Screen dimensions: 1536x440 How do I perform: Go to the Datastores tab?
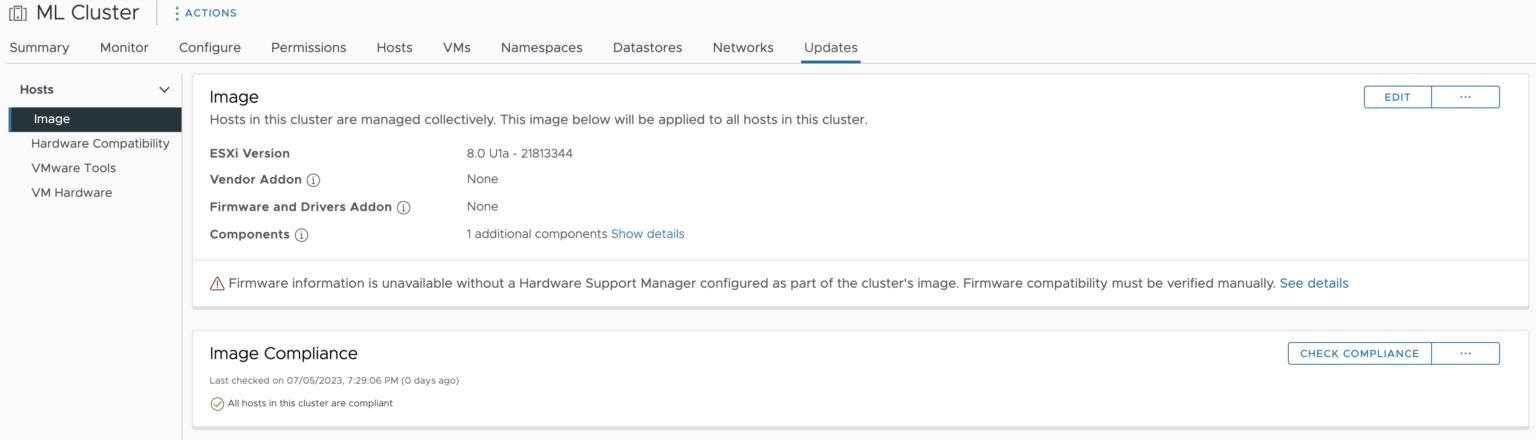pos(647,47)
